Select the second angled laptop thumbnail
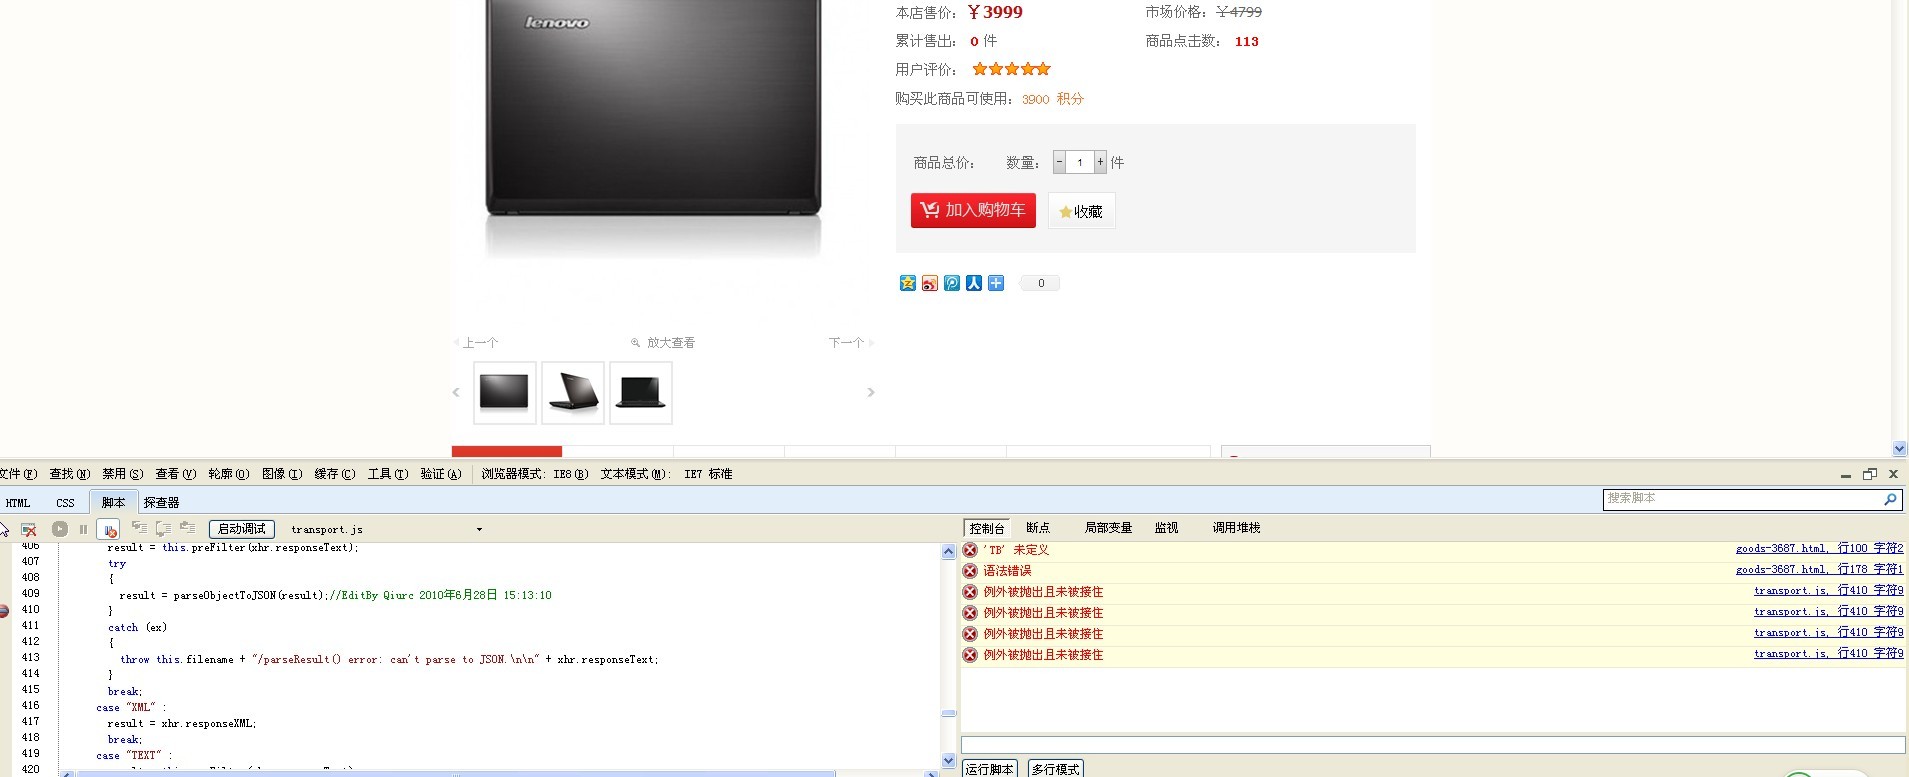Image resolution: width=1909 pixels, height=777 pixels. click(x=573, y=393)
